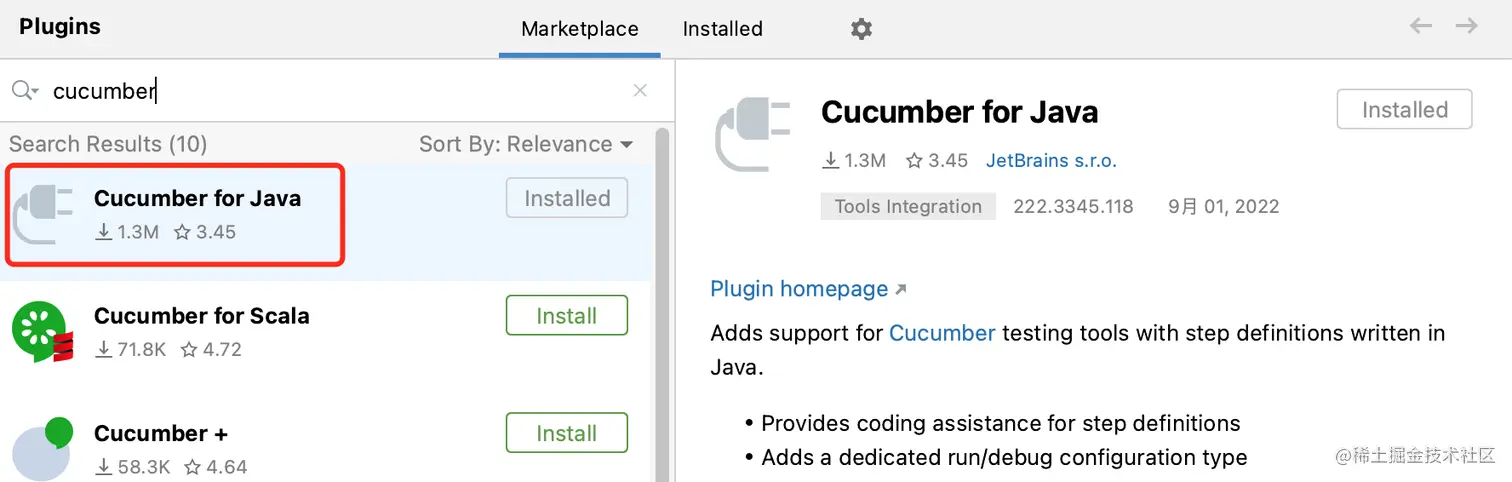1512x482 pixels.
Task: Install the Cucumber + plugin
Action: click(x=567, y=433)
